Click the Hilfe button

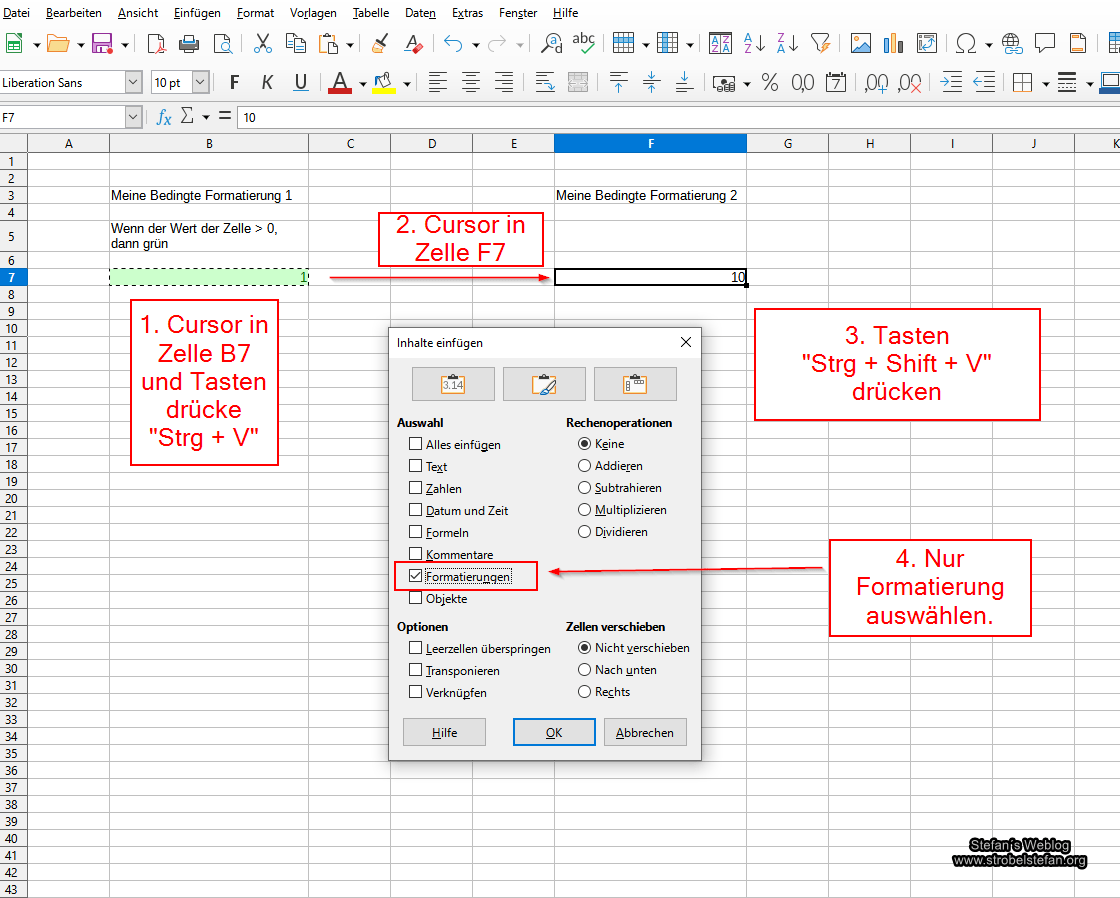444,732
